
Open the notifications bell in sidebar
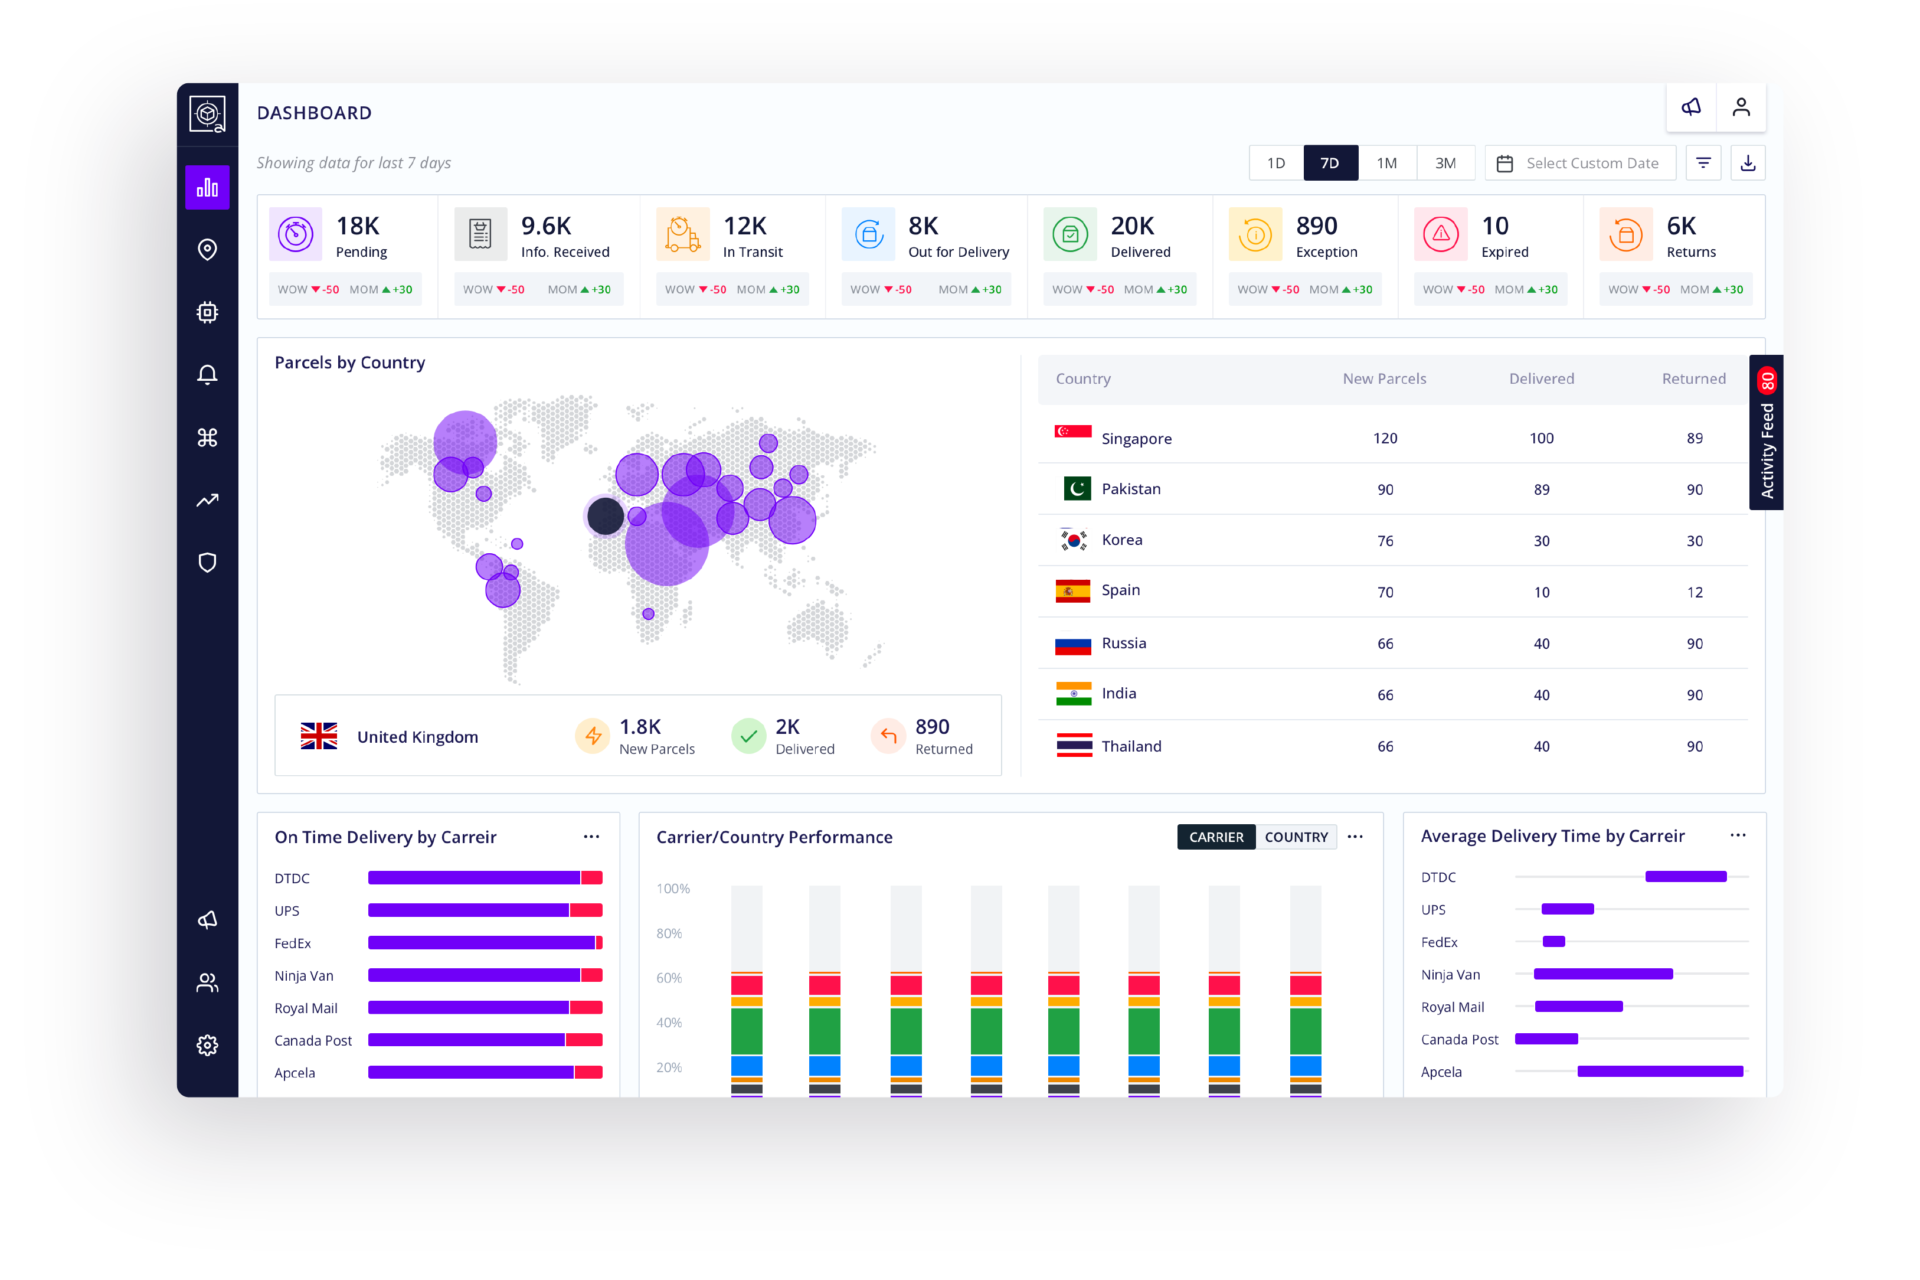207,373
